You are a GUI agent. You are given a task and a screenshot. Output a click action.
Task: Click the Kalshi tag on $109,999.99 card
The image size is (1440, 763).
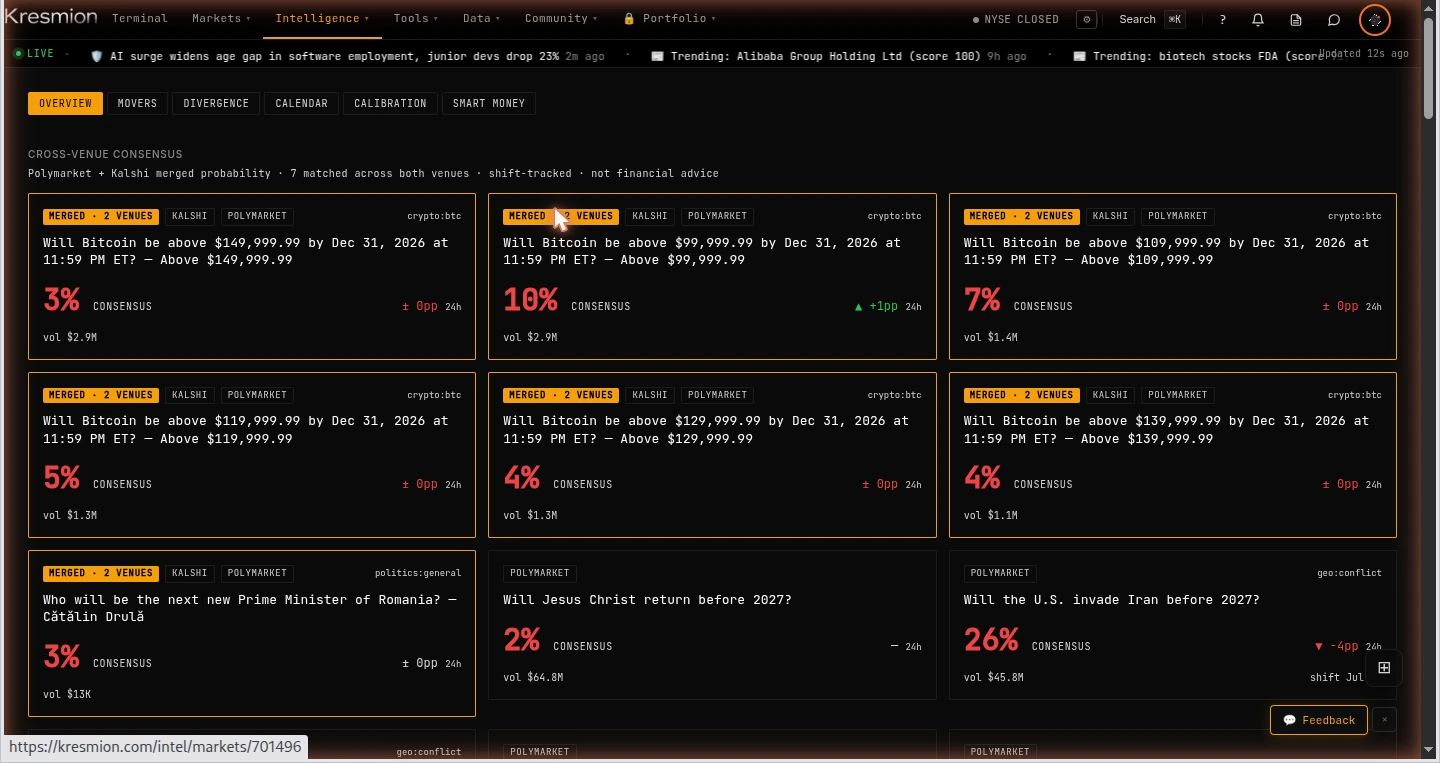[x=1110, y=216]
